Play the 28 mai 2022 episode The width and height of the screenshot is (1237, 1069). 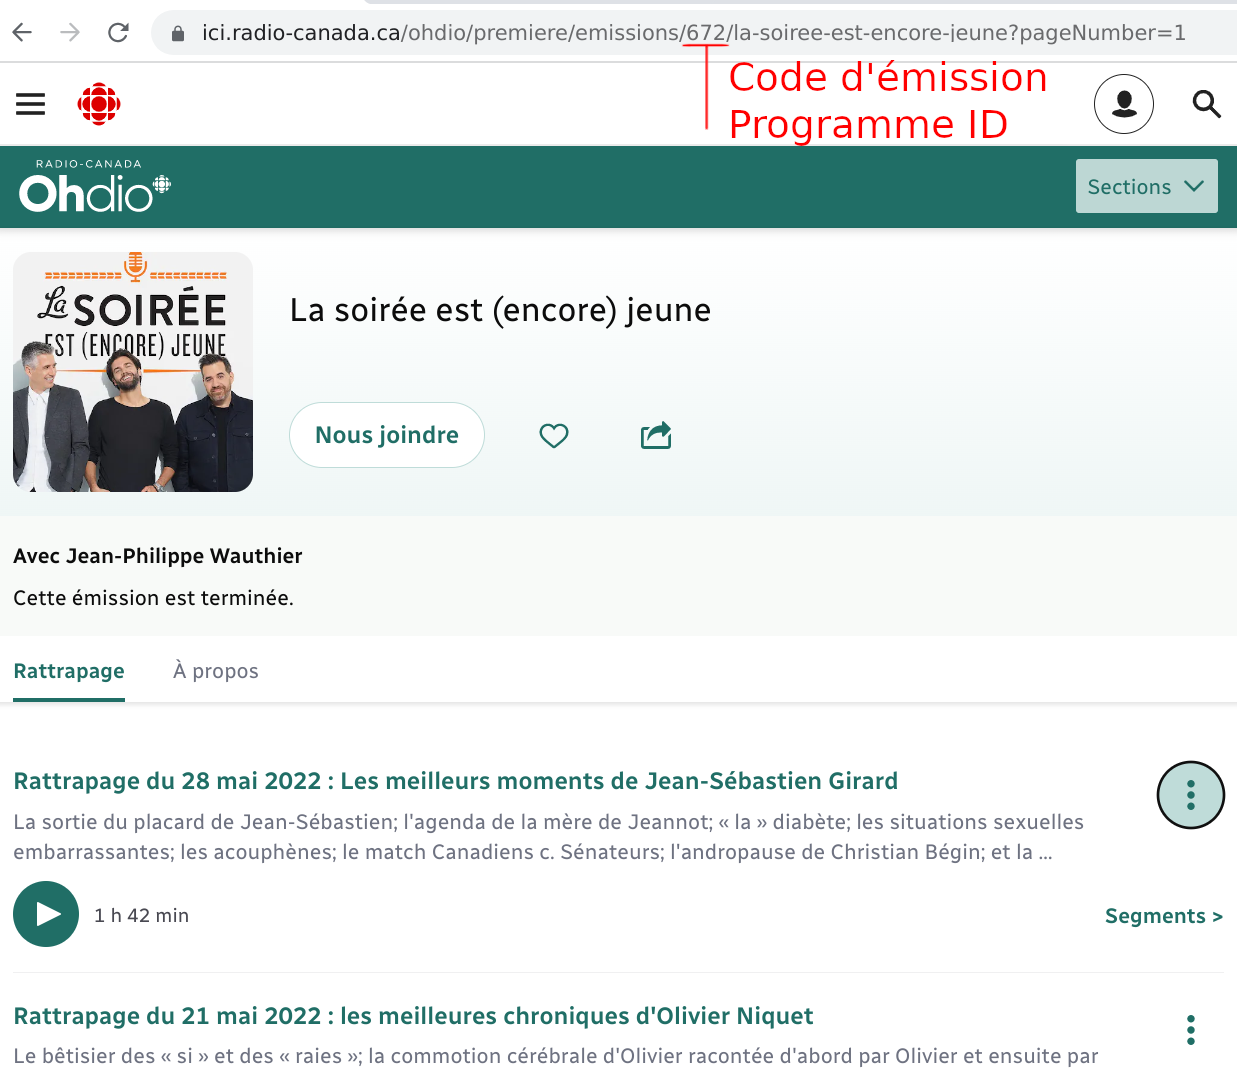(x=46, y=914)
